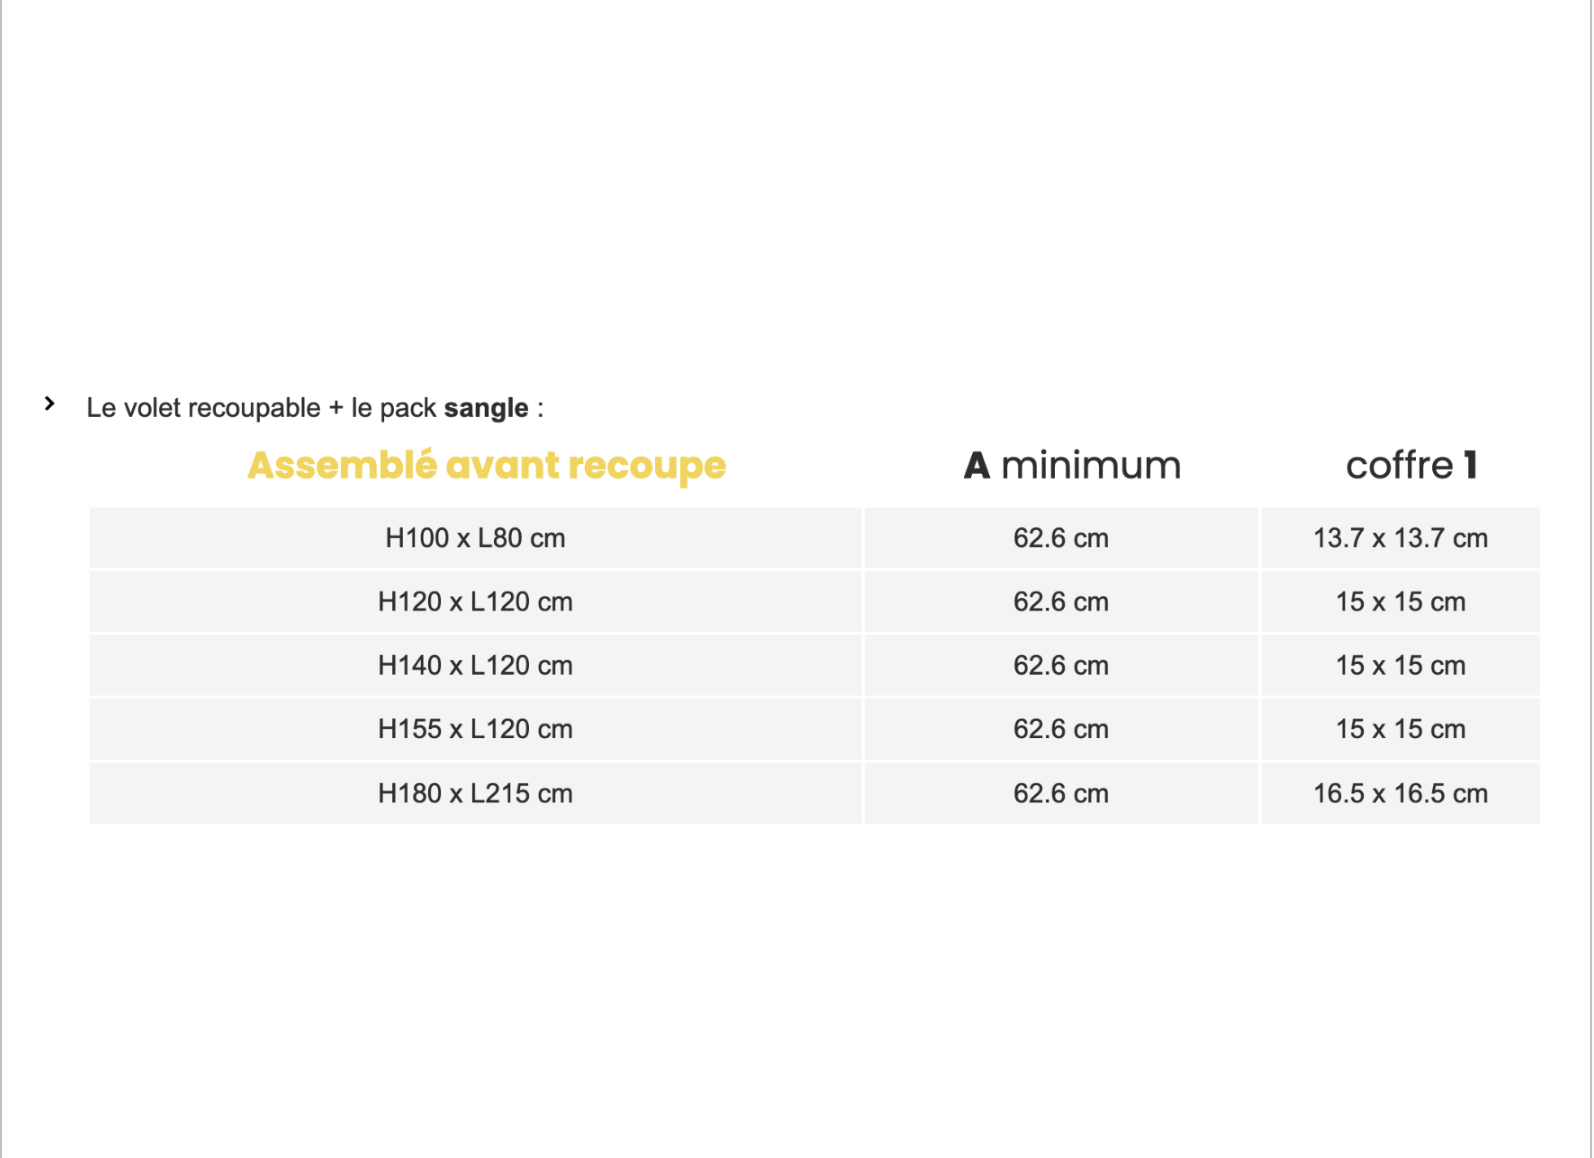
Task: Click '62.6 cm' in the H140 row
Action: pyautogui.click(x=1061, y=666)
